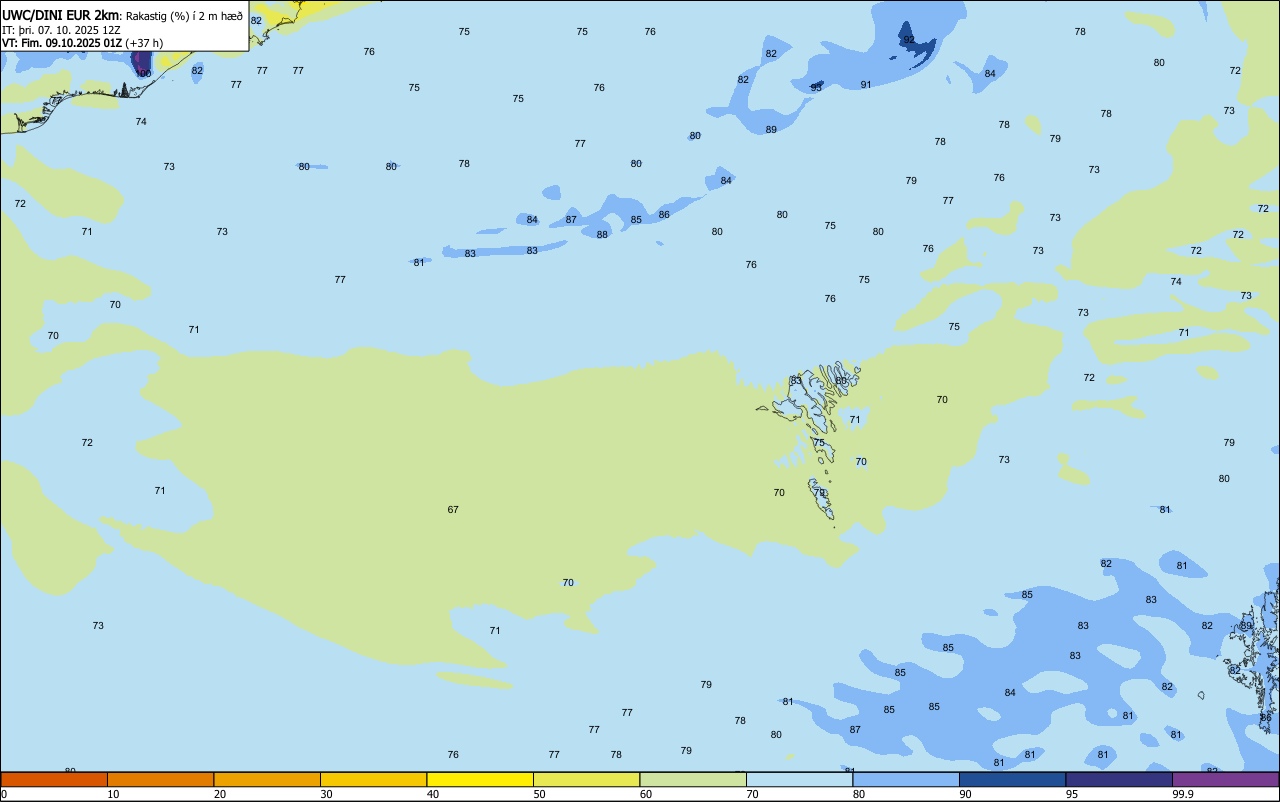The image size is (1280, 802).
Task: Click the amber 20–30 legend swatch
Action: pyautogui.click(x=267, y=779)
